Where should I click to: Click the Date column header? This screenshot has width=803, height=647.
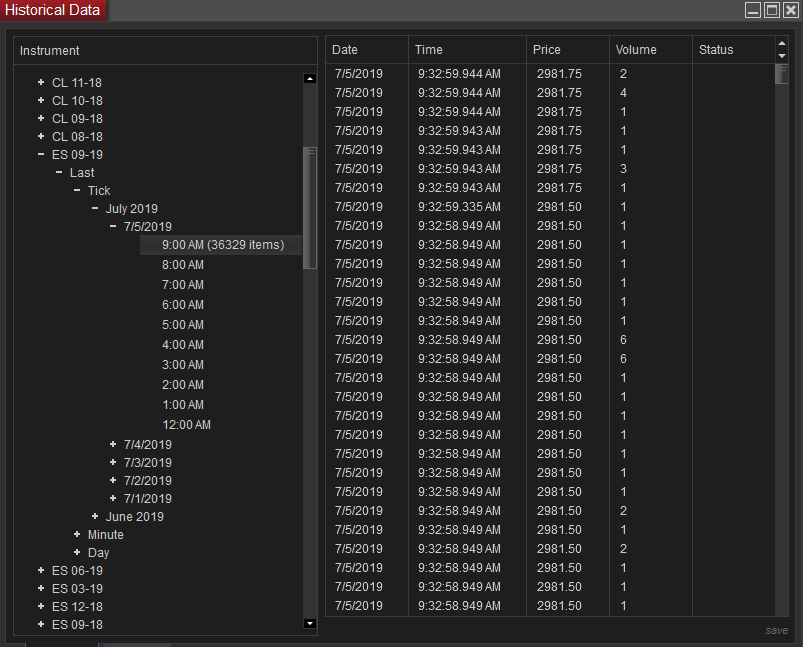pyautogui.click(x=367, y=50)
